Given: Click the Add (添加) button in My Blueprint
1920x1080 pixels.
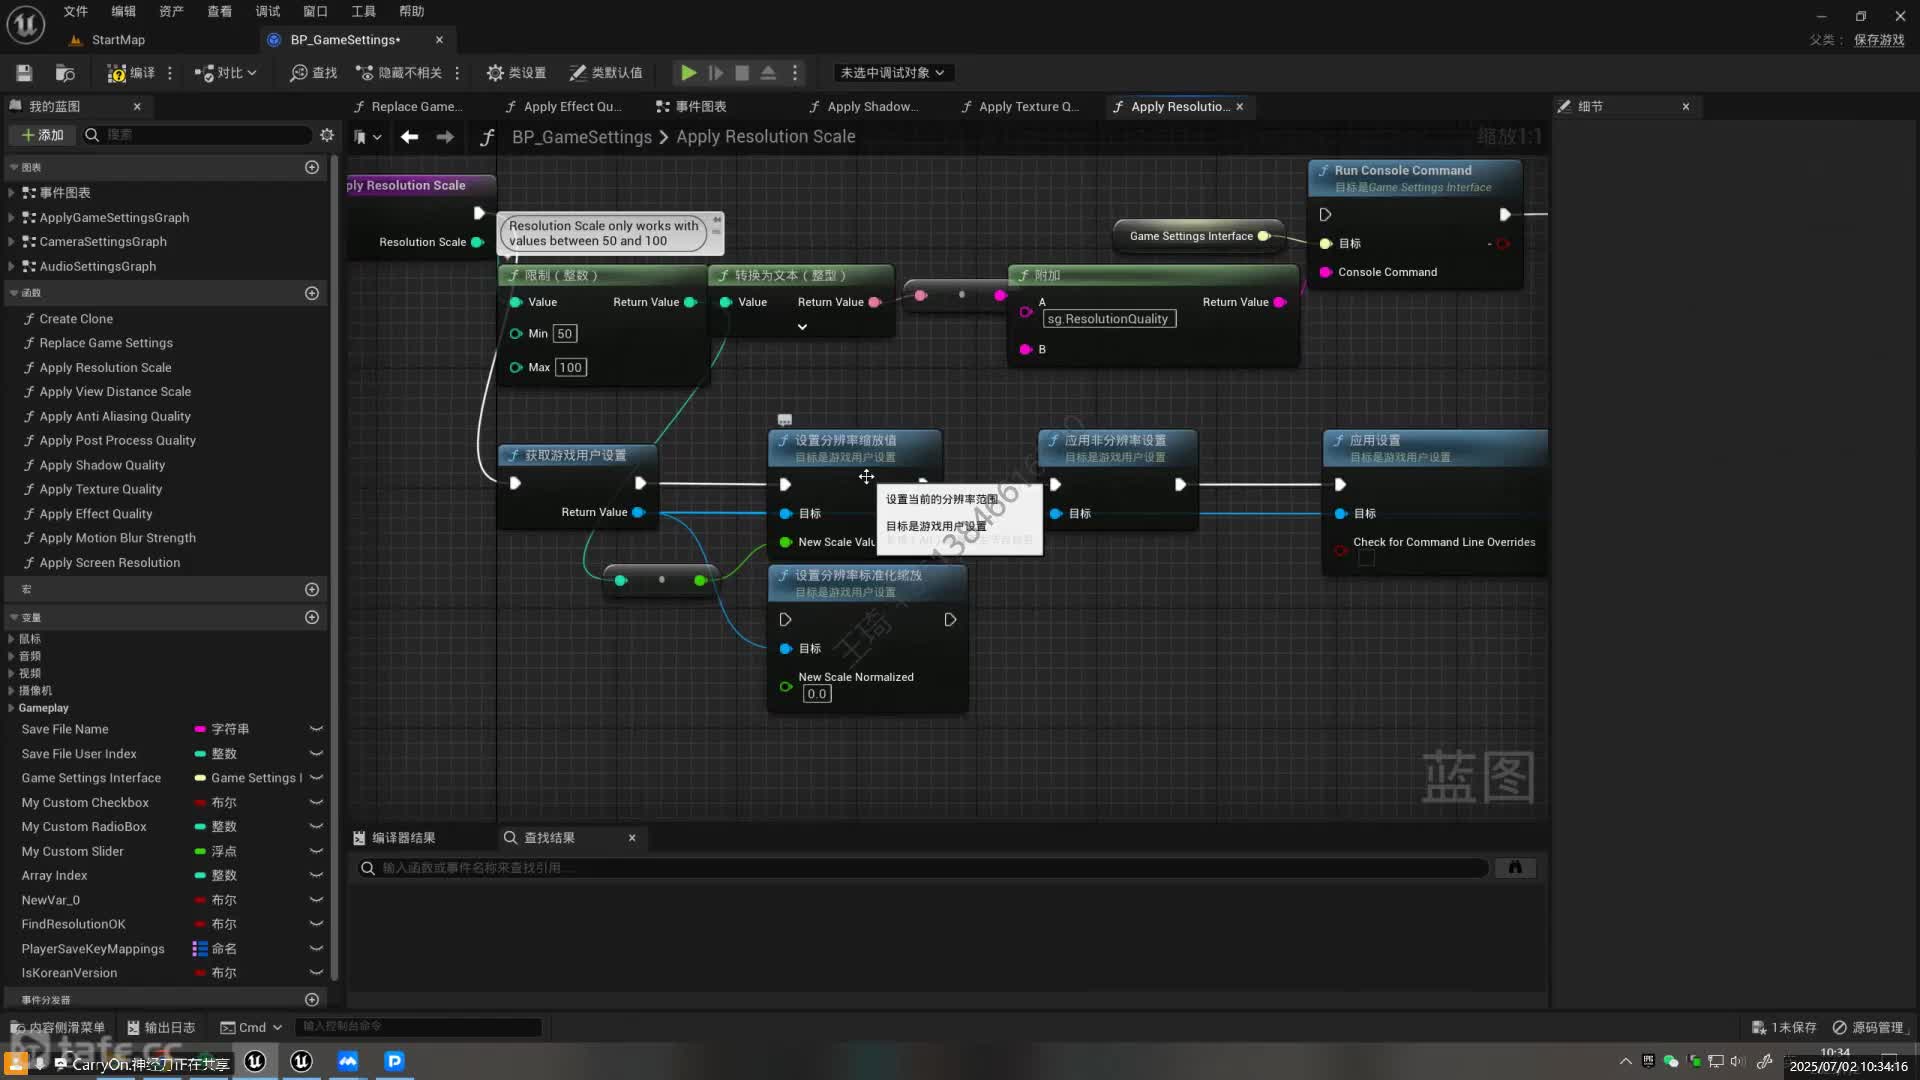Looking at the screenshot, I should pyautogui.click(x=43, y=135).
